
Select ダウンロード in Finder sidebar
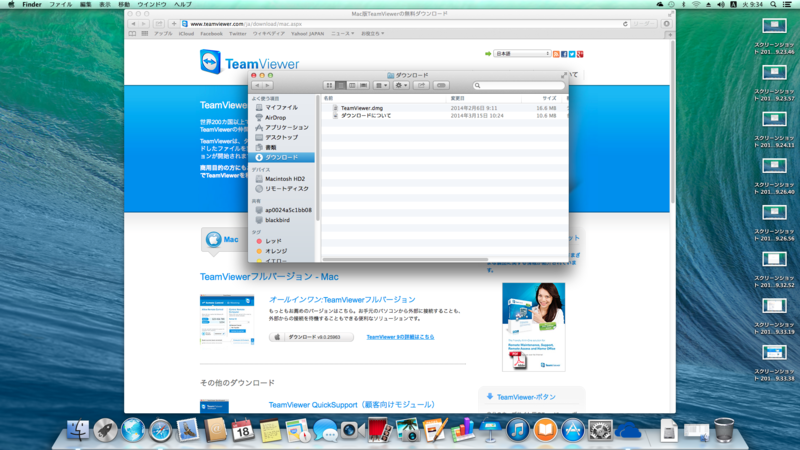[x=282, y=158]
